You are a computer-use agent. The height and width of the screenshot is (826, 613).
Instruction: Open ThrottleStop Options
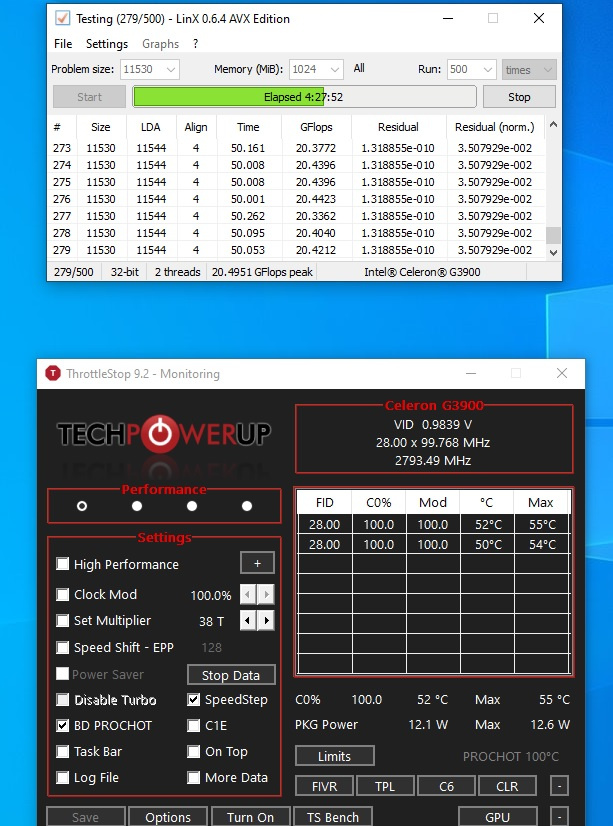tap(168, 817)
